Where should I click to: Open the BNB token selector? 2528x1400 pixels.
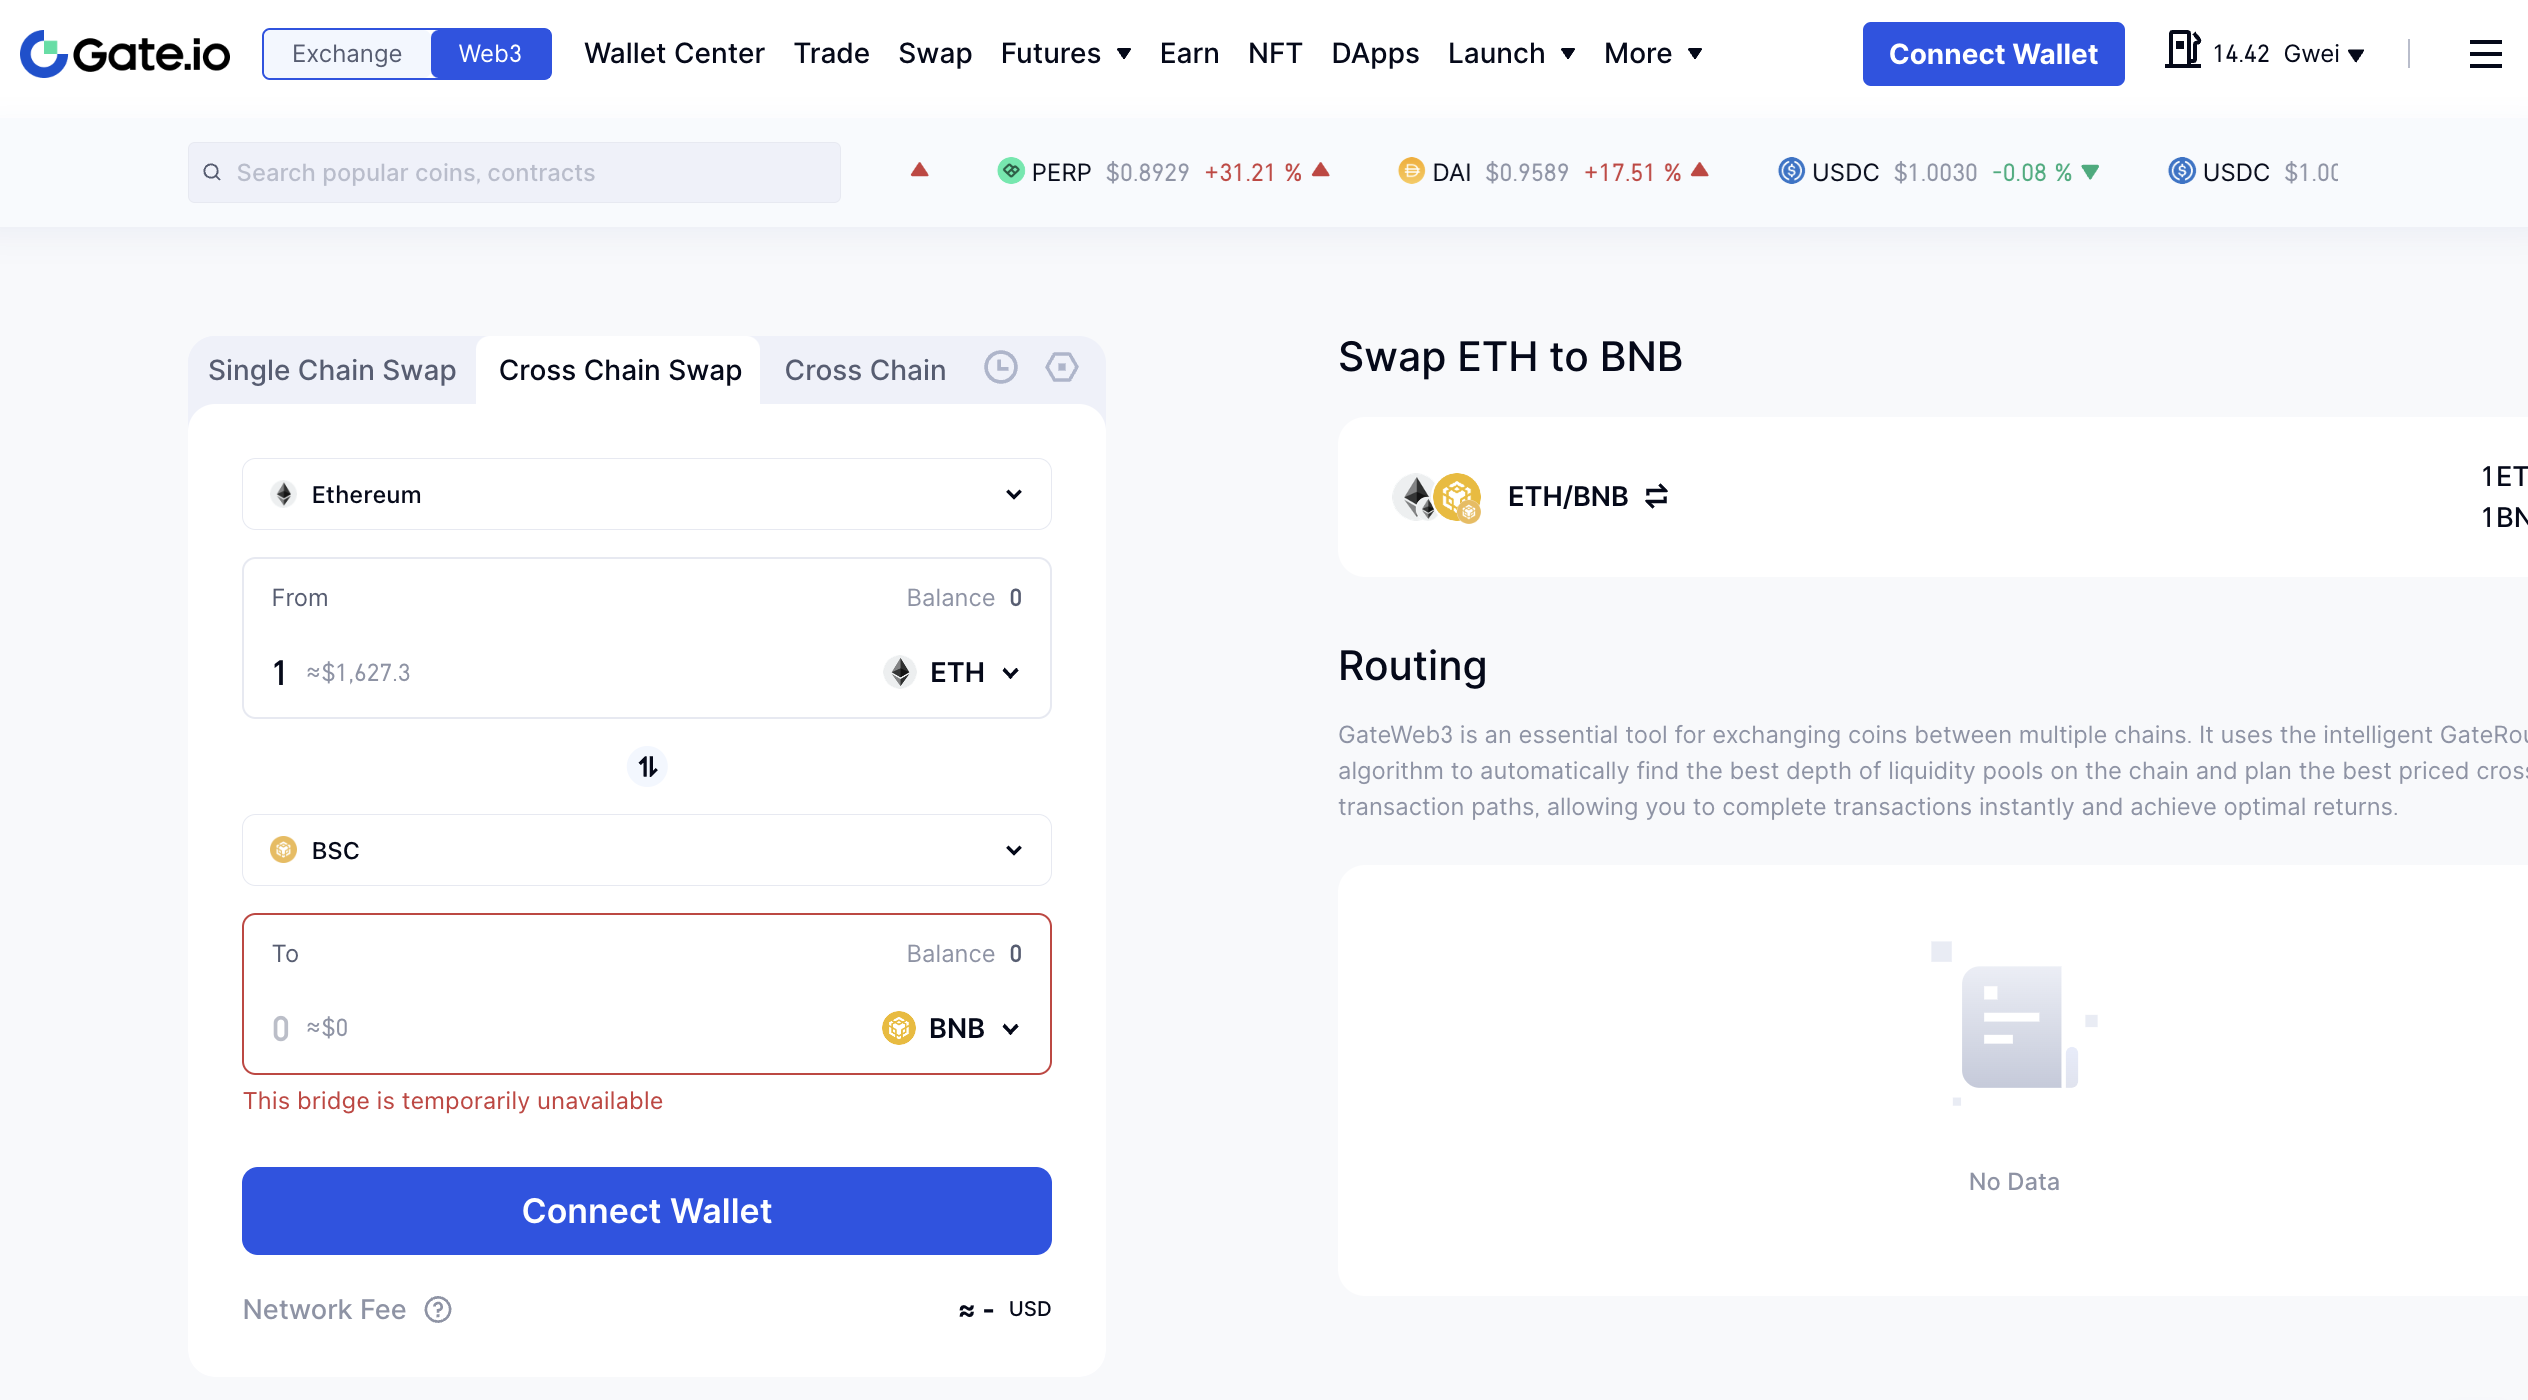tap(952, 1028)
